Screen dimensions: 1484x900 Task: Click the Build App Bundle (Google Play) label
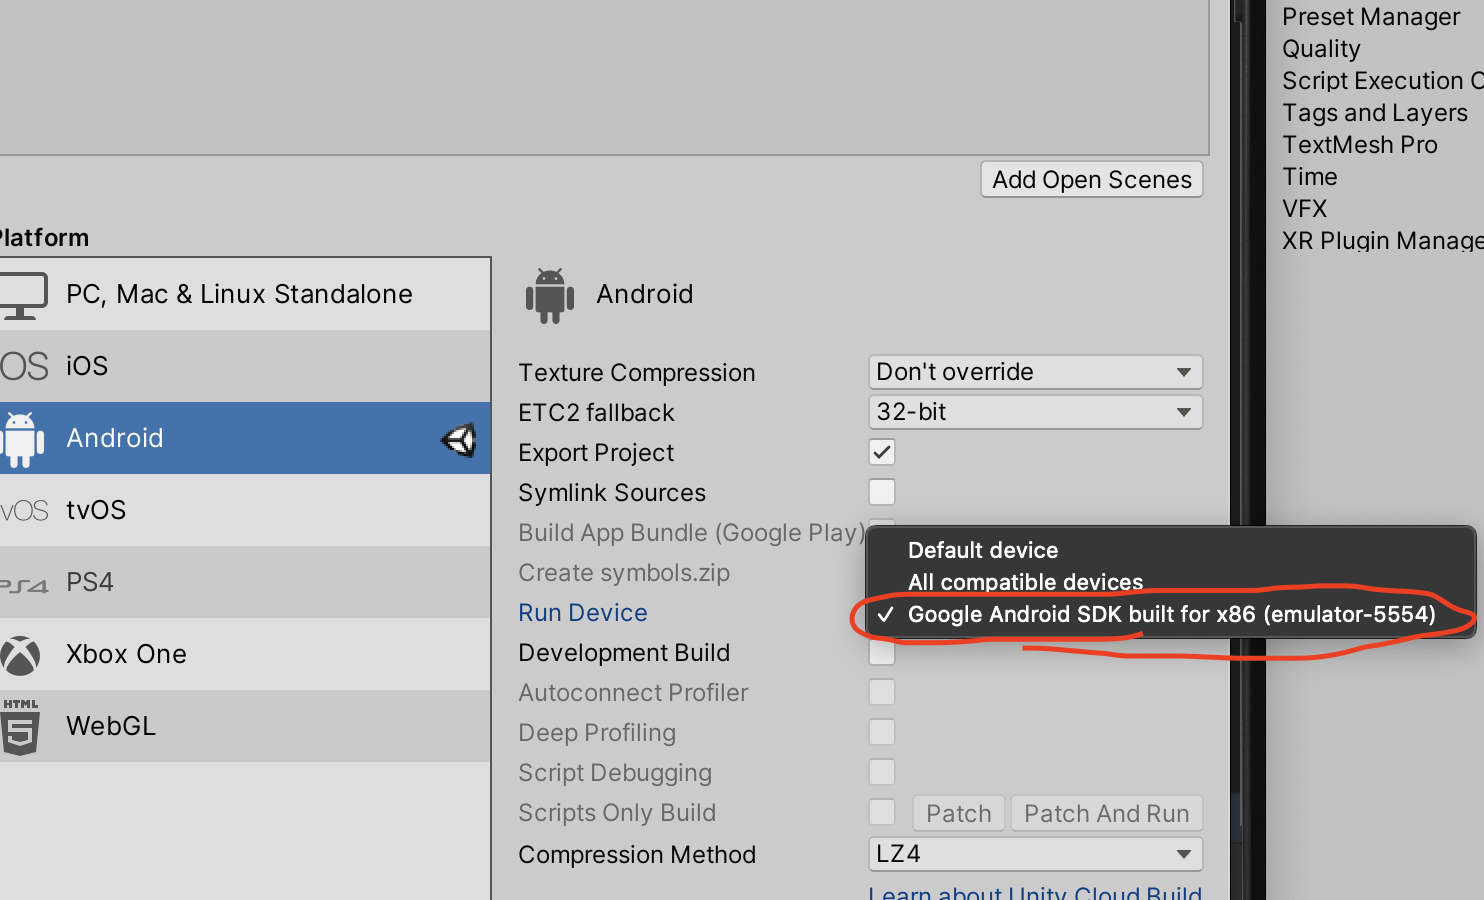tap(691, 533)
